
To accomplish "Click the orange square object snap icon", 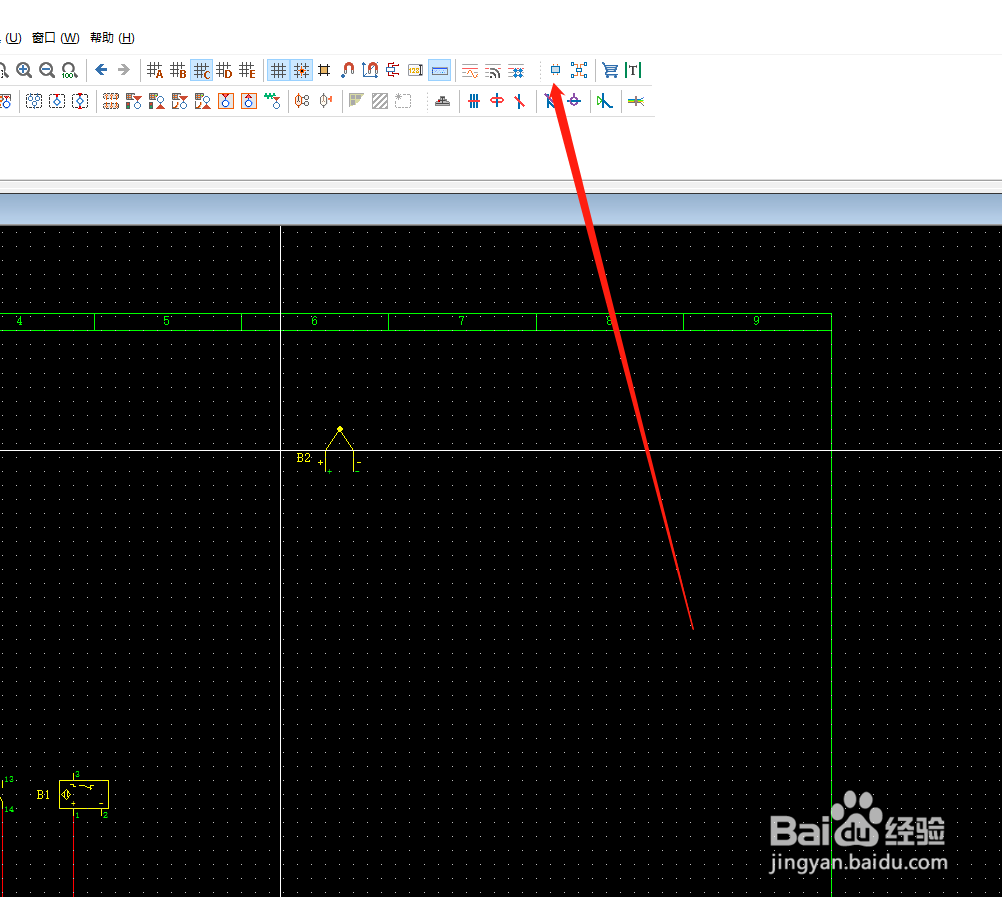I will click(324, 70).
